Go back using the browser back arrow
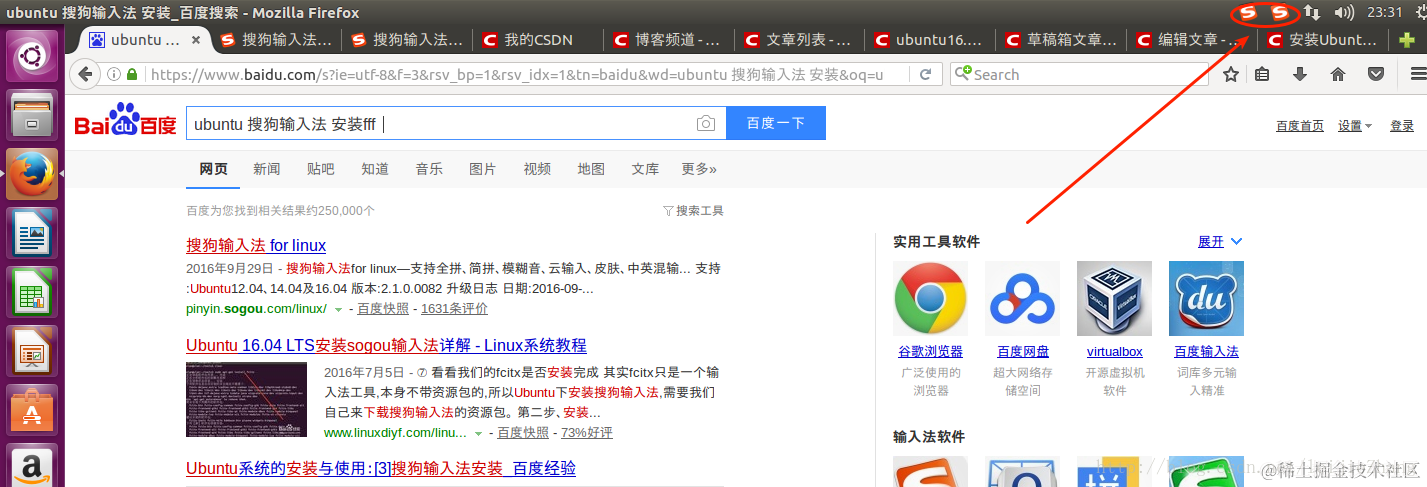The height and width of the screenshot is (487, 1427). coord(85,74)
